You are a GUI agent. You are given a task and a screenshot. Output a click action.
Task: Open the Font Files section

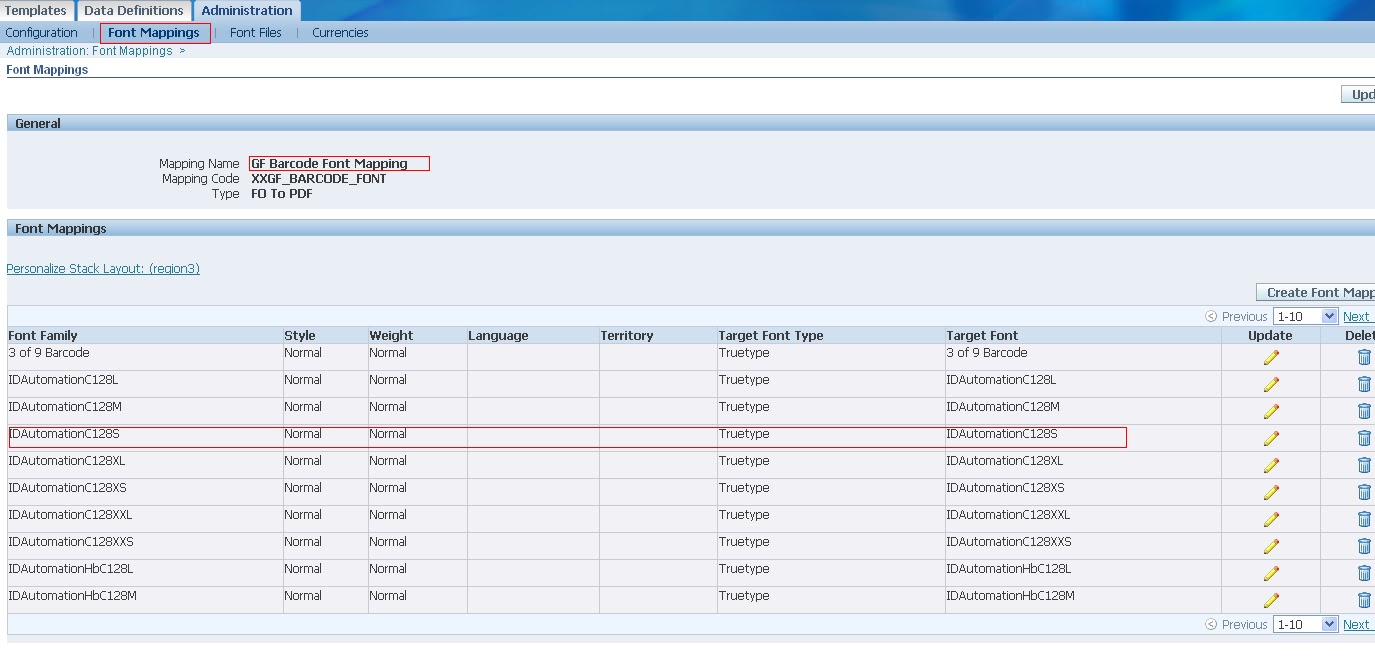(x=254, y=32)
